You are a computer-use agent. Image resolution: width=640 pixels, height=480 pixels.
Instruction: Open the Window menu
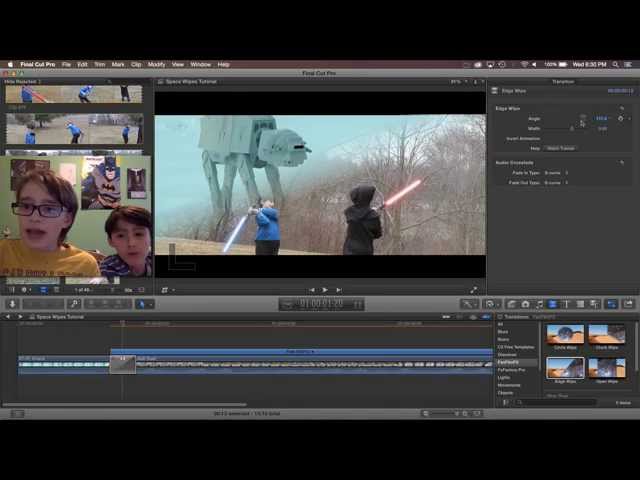201,64
